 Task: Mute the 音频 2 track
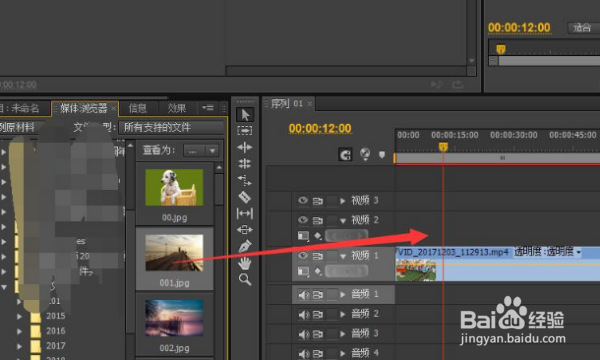point(304,314)
